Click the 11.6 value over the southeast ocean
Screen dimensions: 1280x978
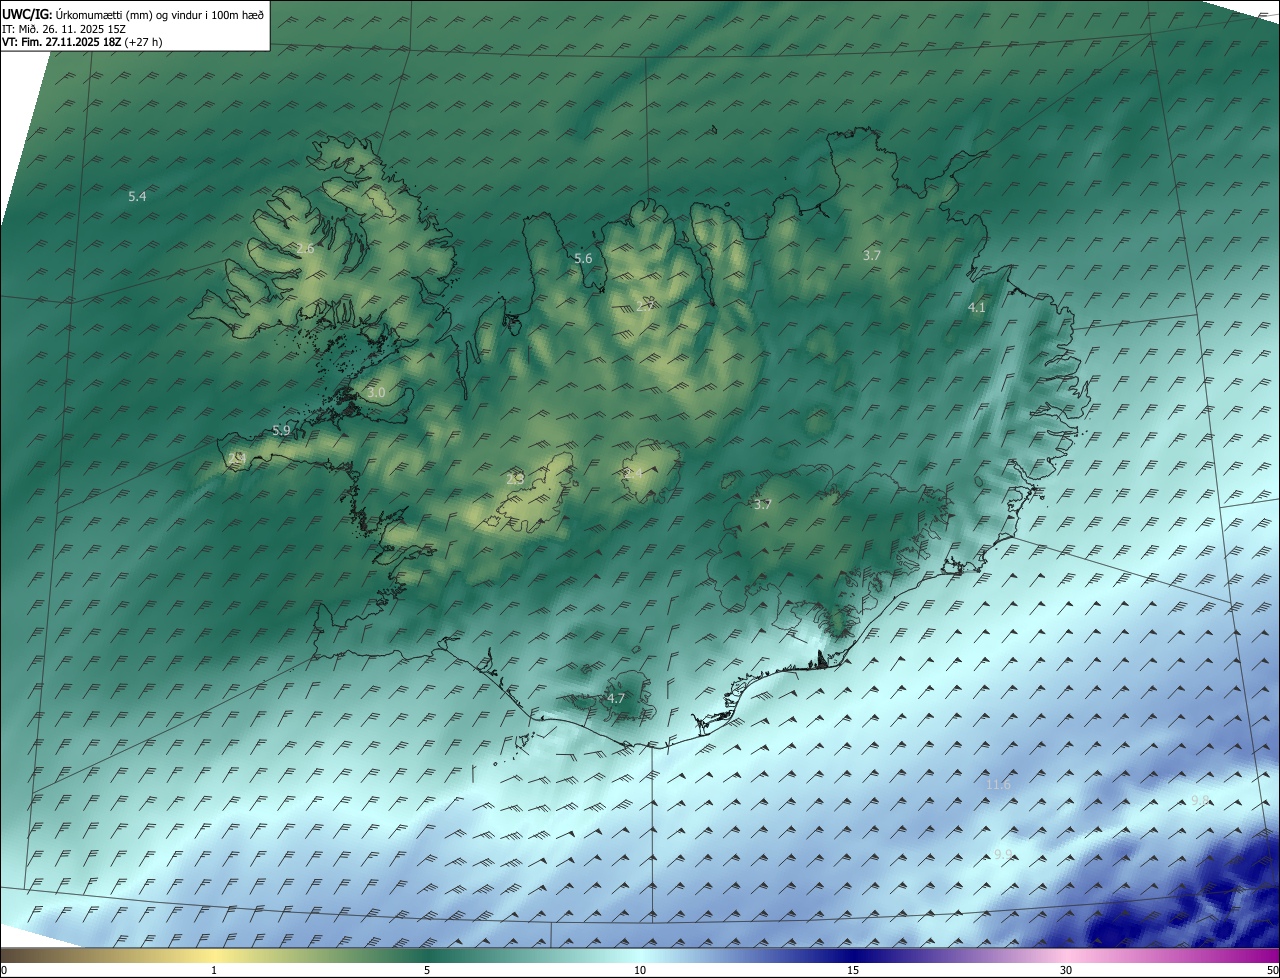point(998,785)
